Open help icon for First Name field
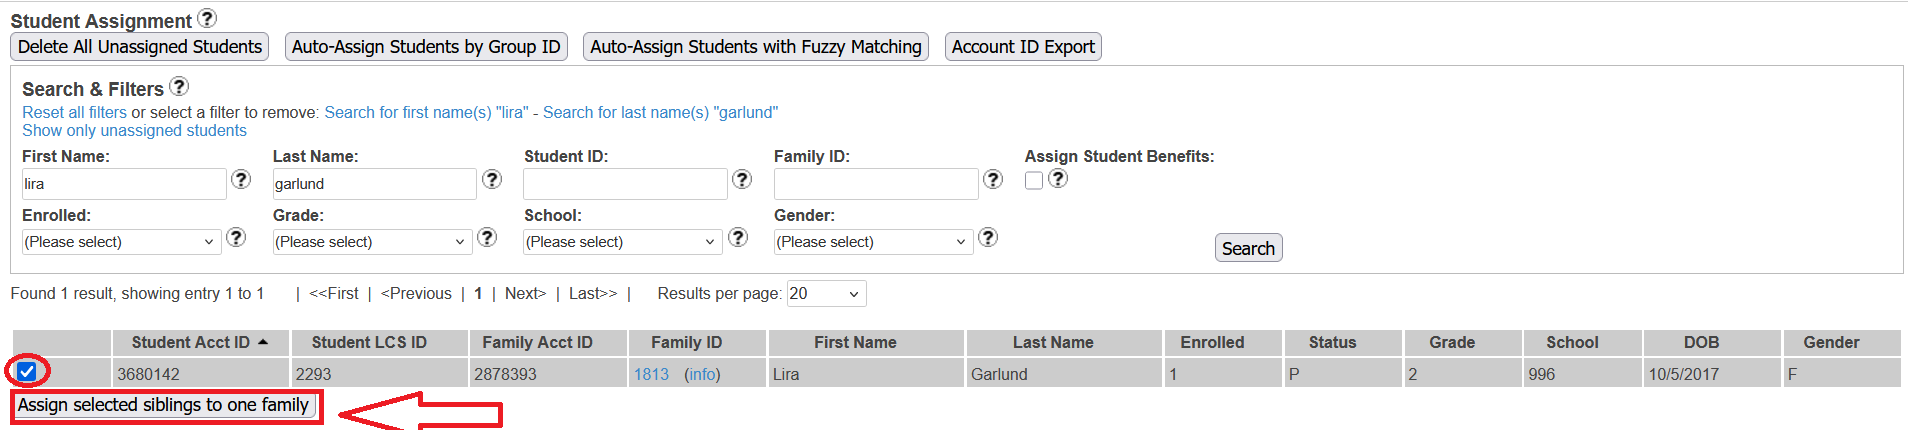This screenshot has height=430, width=1908. [241, 179]
